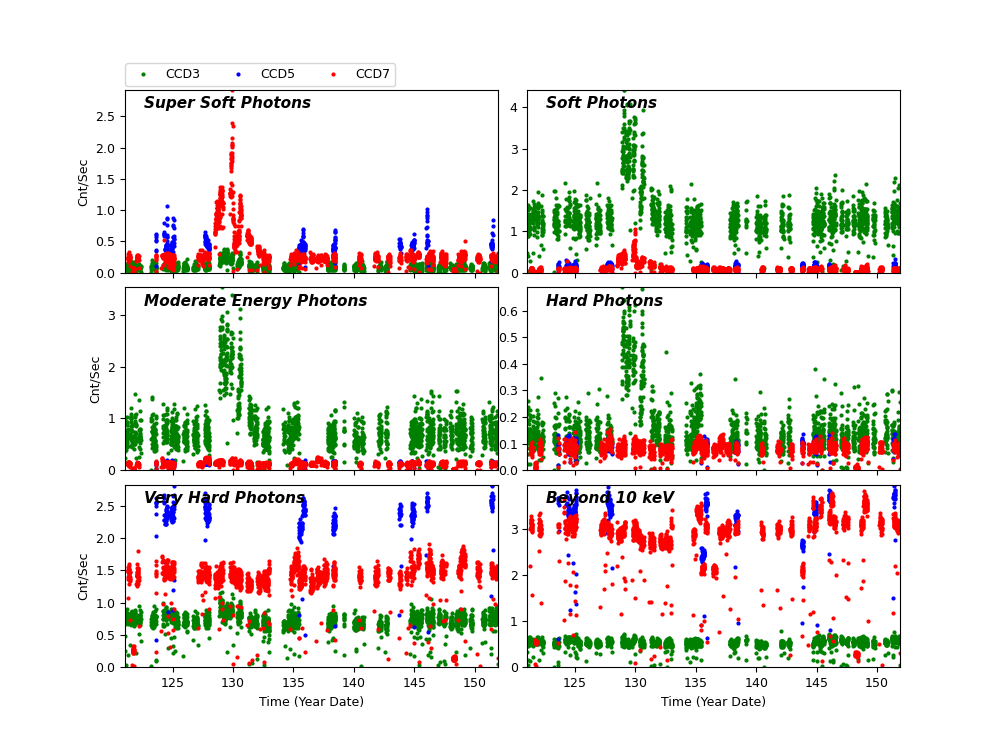Viewport: 1000px width, 750px height.
Task: Click the red CCD7 legend marker
Action: coord(333,75)
